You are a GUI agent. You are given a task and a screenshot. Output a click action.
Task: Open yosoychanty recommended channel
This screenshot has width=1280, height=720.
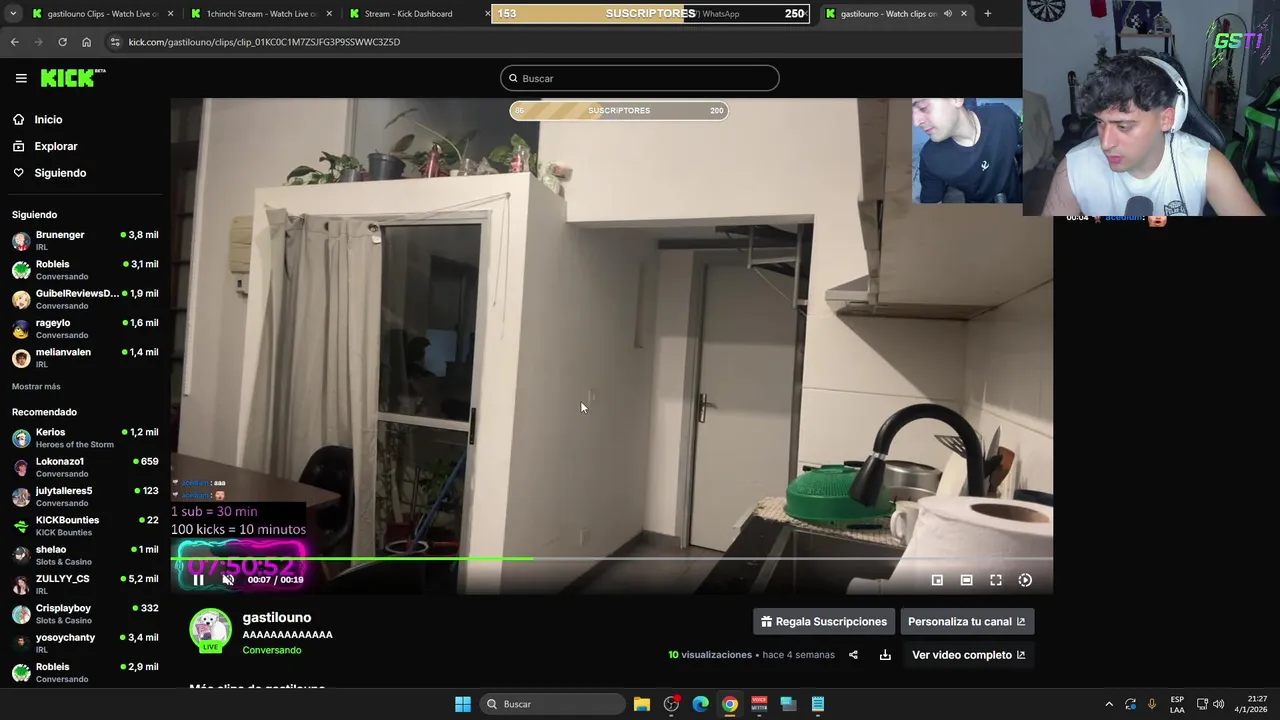[85, 643]
